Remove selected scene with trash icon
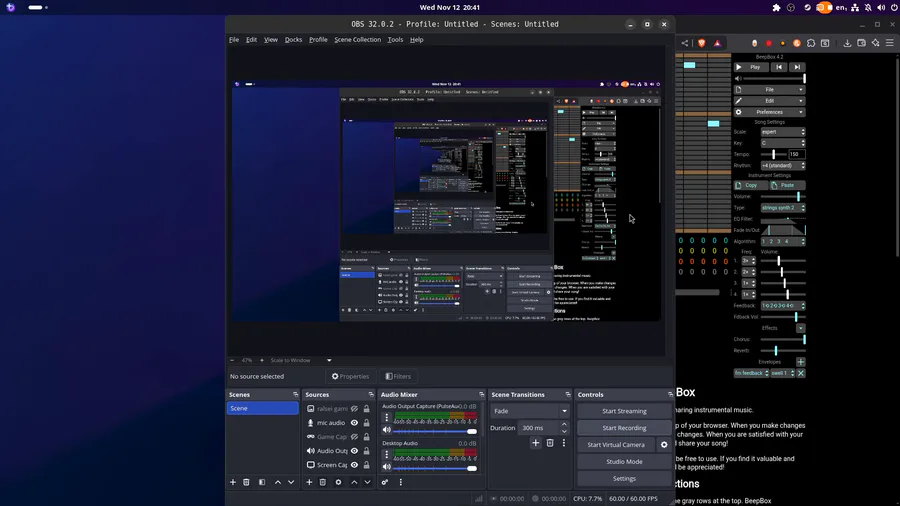Viewport: 900px width, 506px height. [247, 482]
